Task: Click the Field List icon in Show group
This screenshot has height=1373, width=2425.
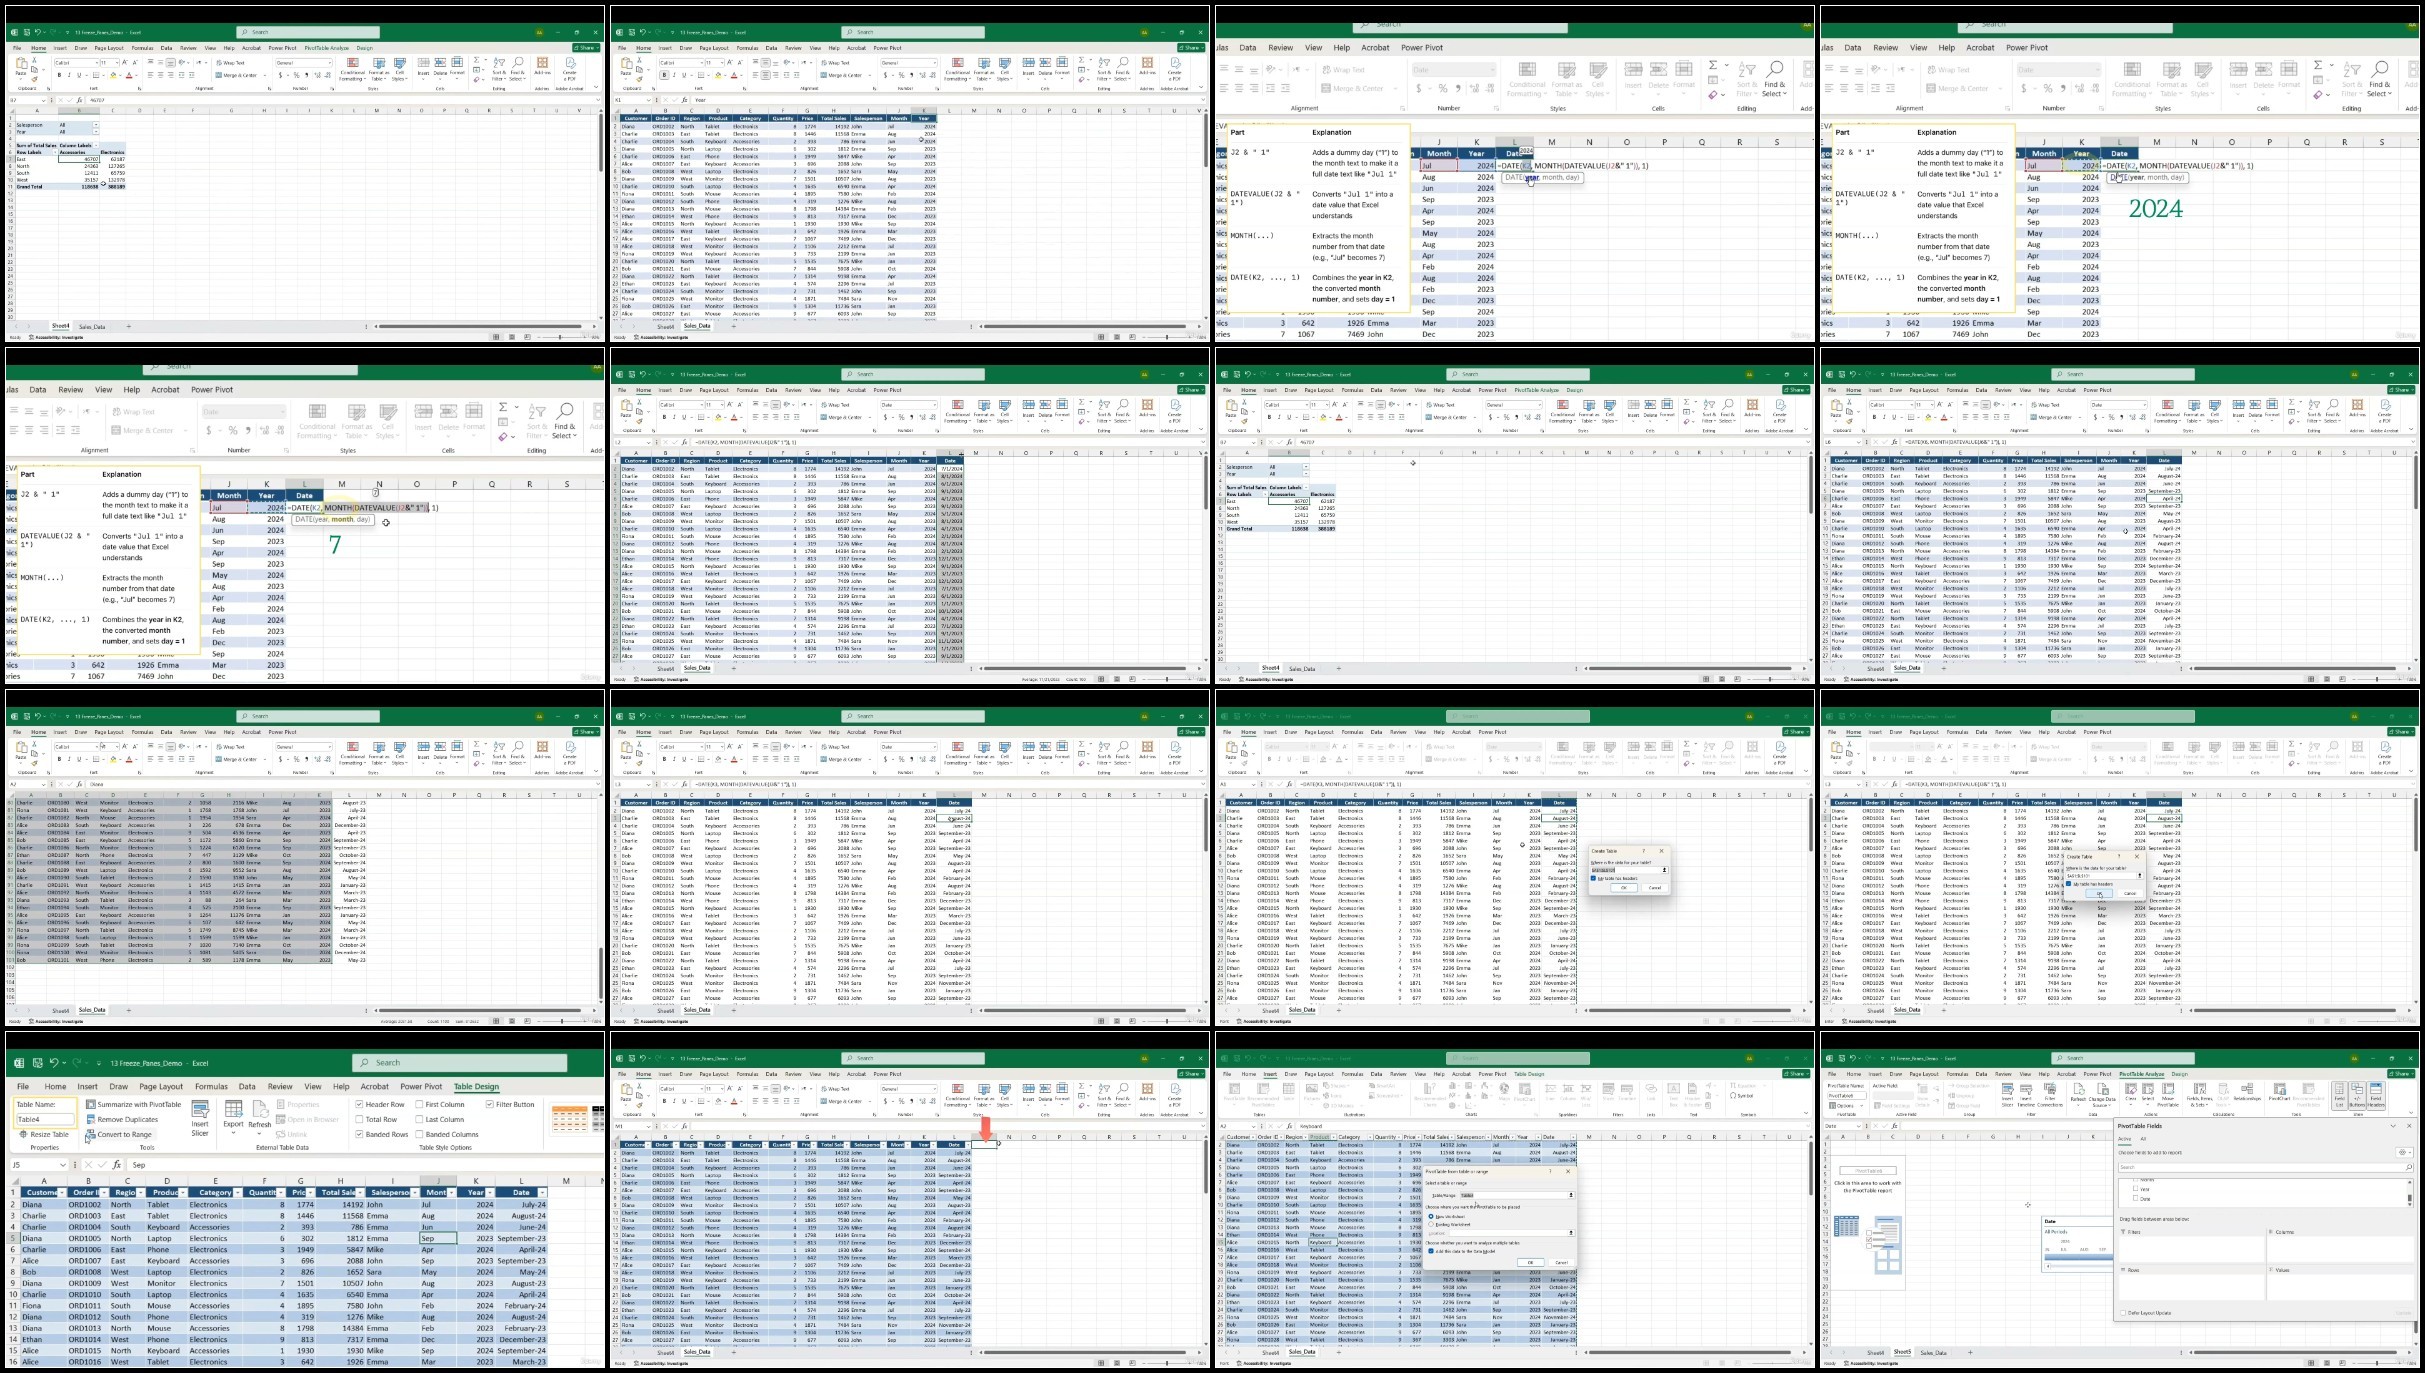Action: pyautogui.click(x=2339, y=1090)
